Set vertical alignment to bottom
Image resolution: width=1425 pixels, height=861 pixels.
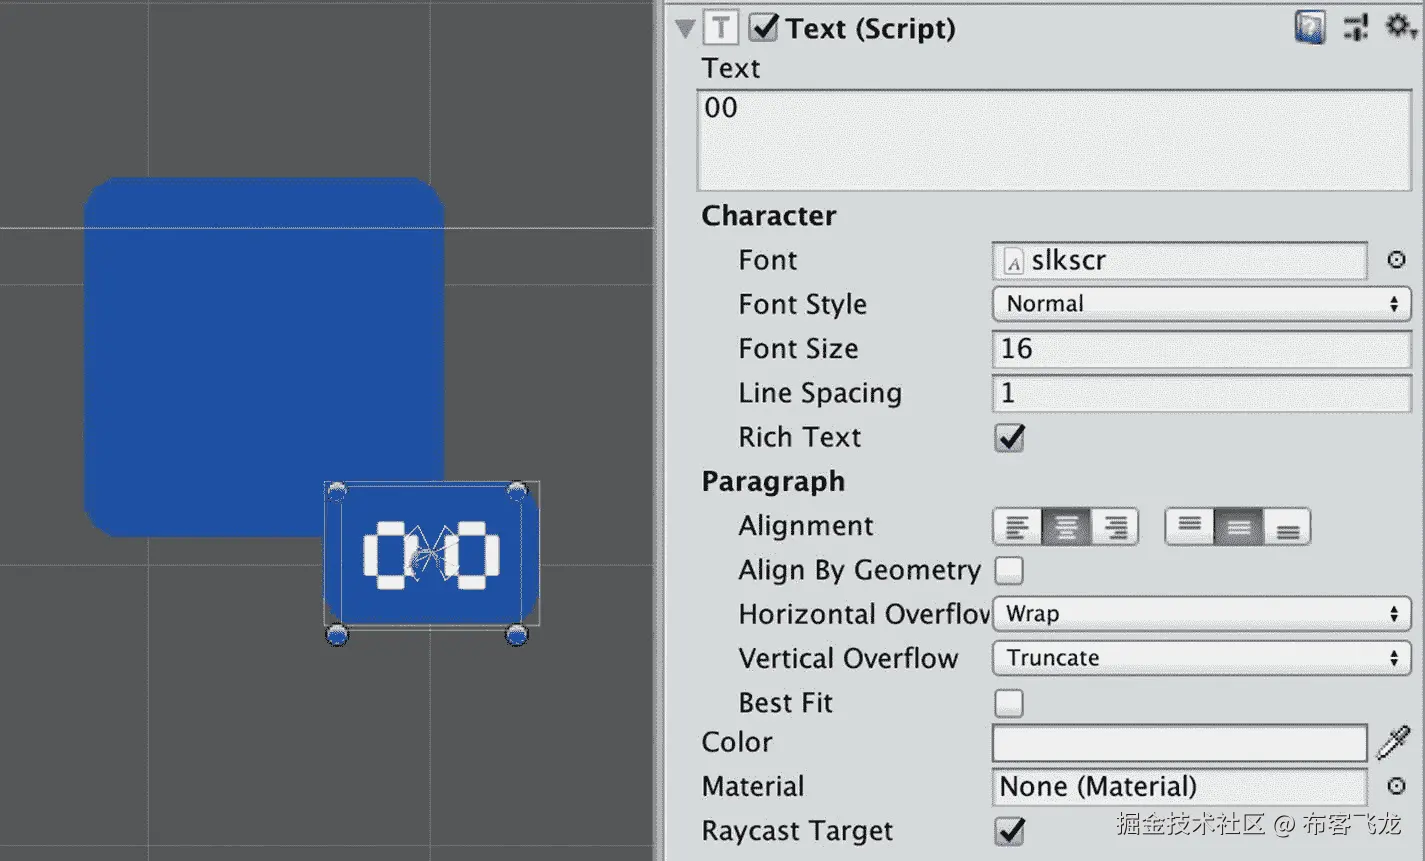pos(1286,526)
